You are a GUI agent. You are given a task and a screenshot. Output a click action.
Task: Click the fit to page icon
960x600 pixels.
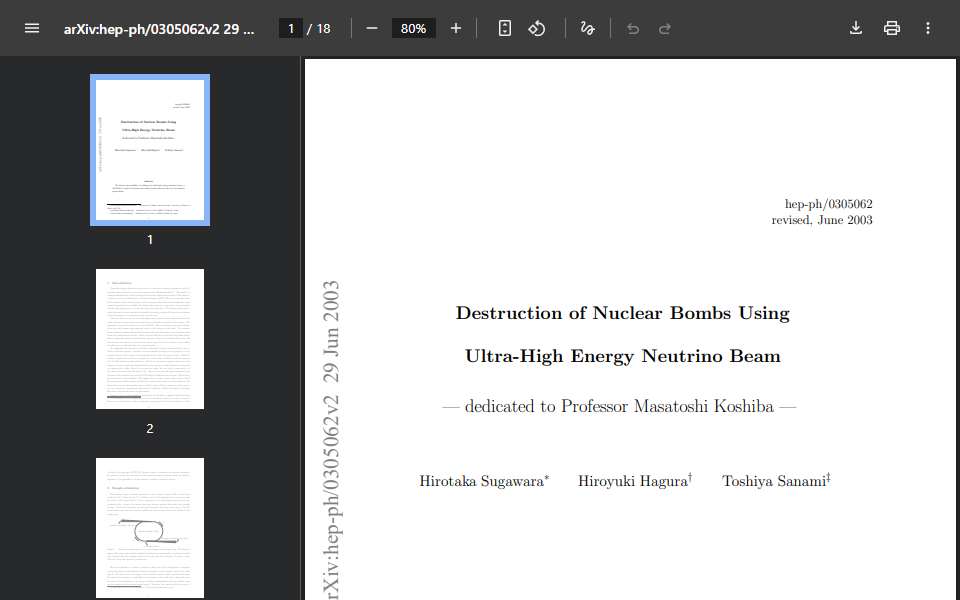pyautogui.click(x=504, y=28)
